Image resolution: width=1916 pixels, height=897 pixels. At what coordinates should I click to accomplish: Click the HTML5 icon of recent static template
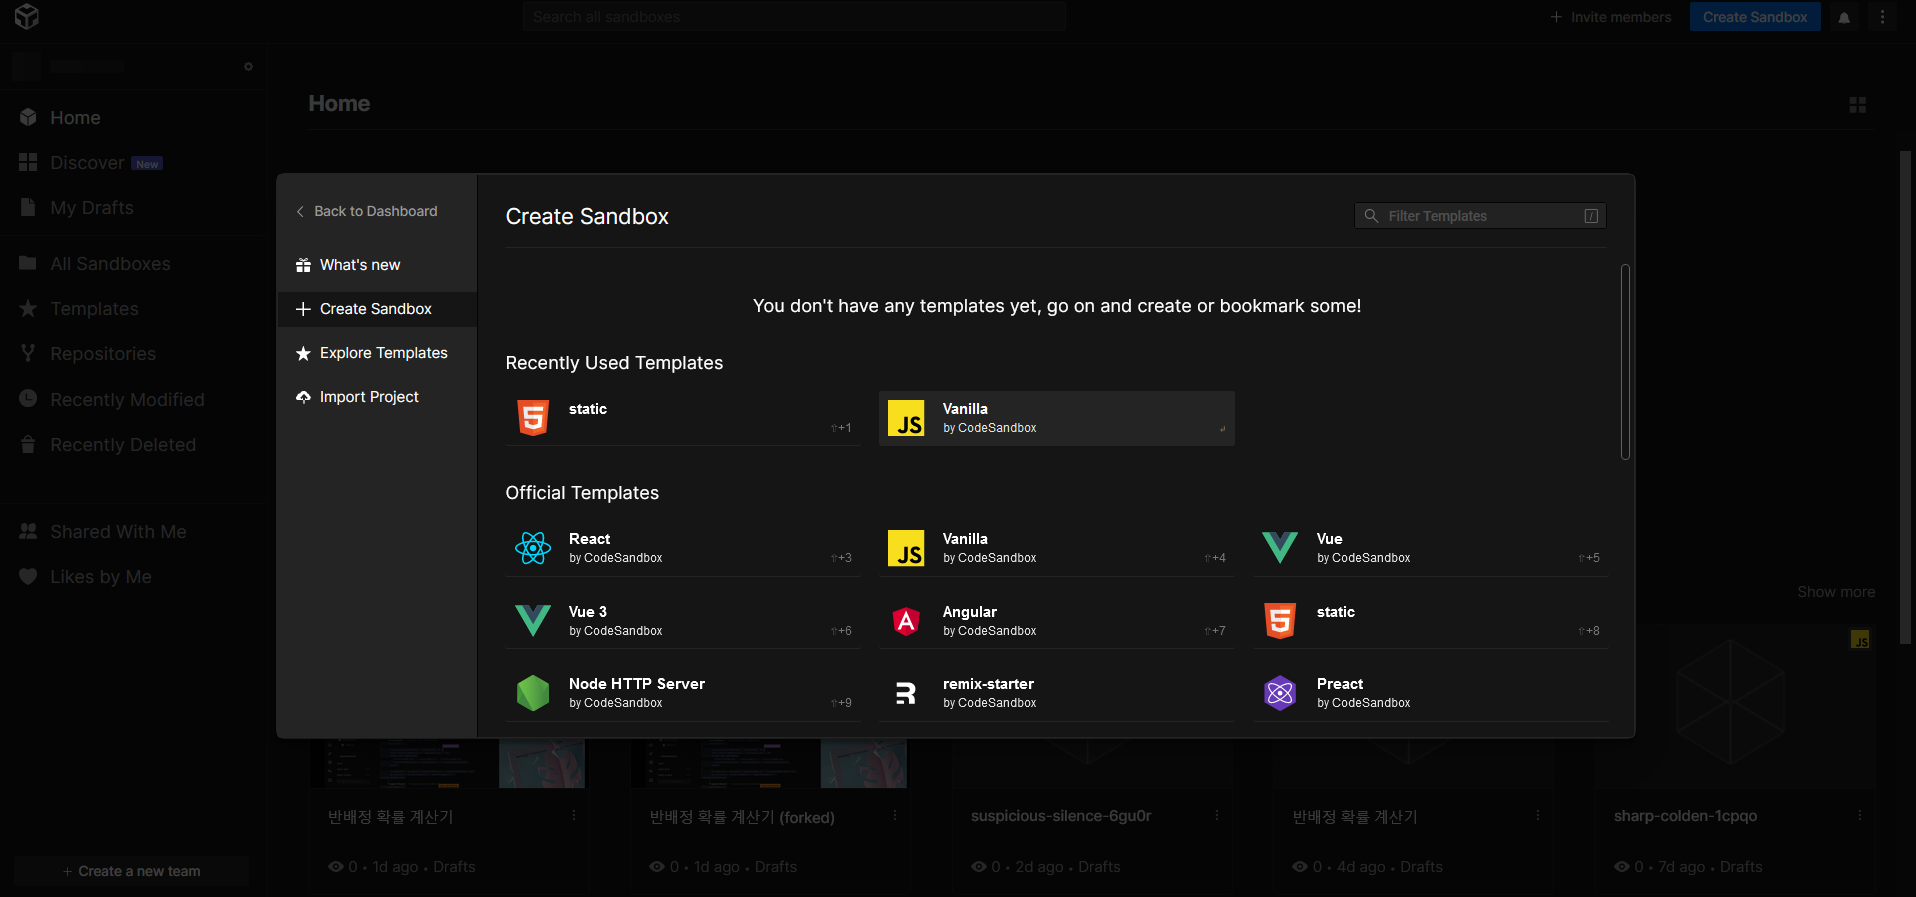pos(533,418)
